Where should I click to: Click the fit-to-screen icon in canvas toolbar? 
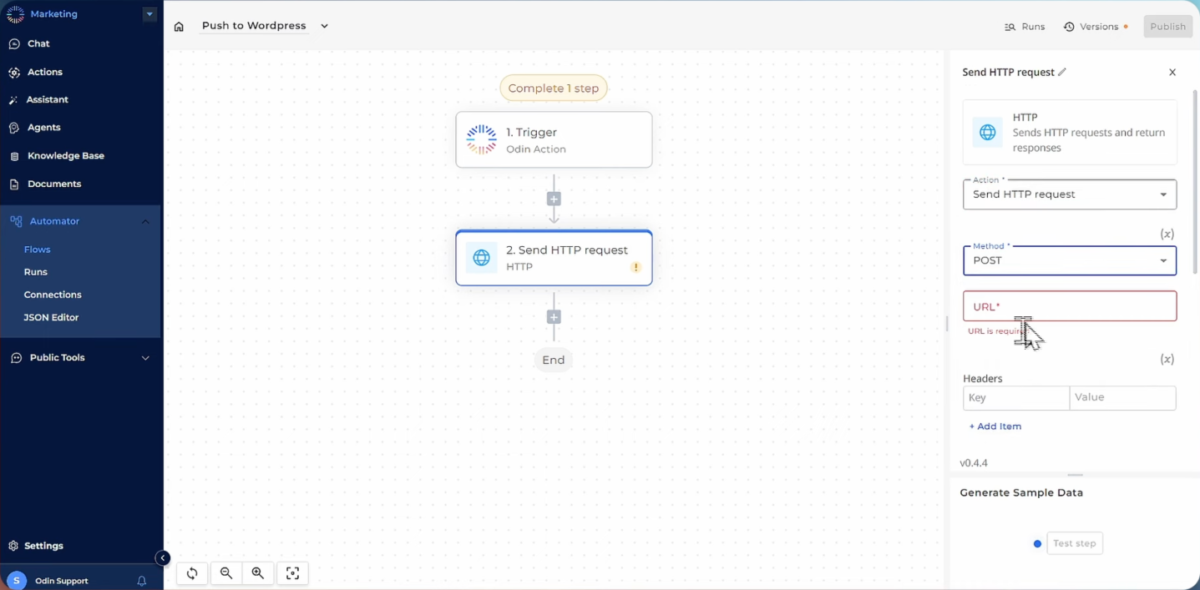click(x=292, y=573)
